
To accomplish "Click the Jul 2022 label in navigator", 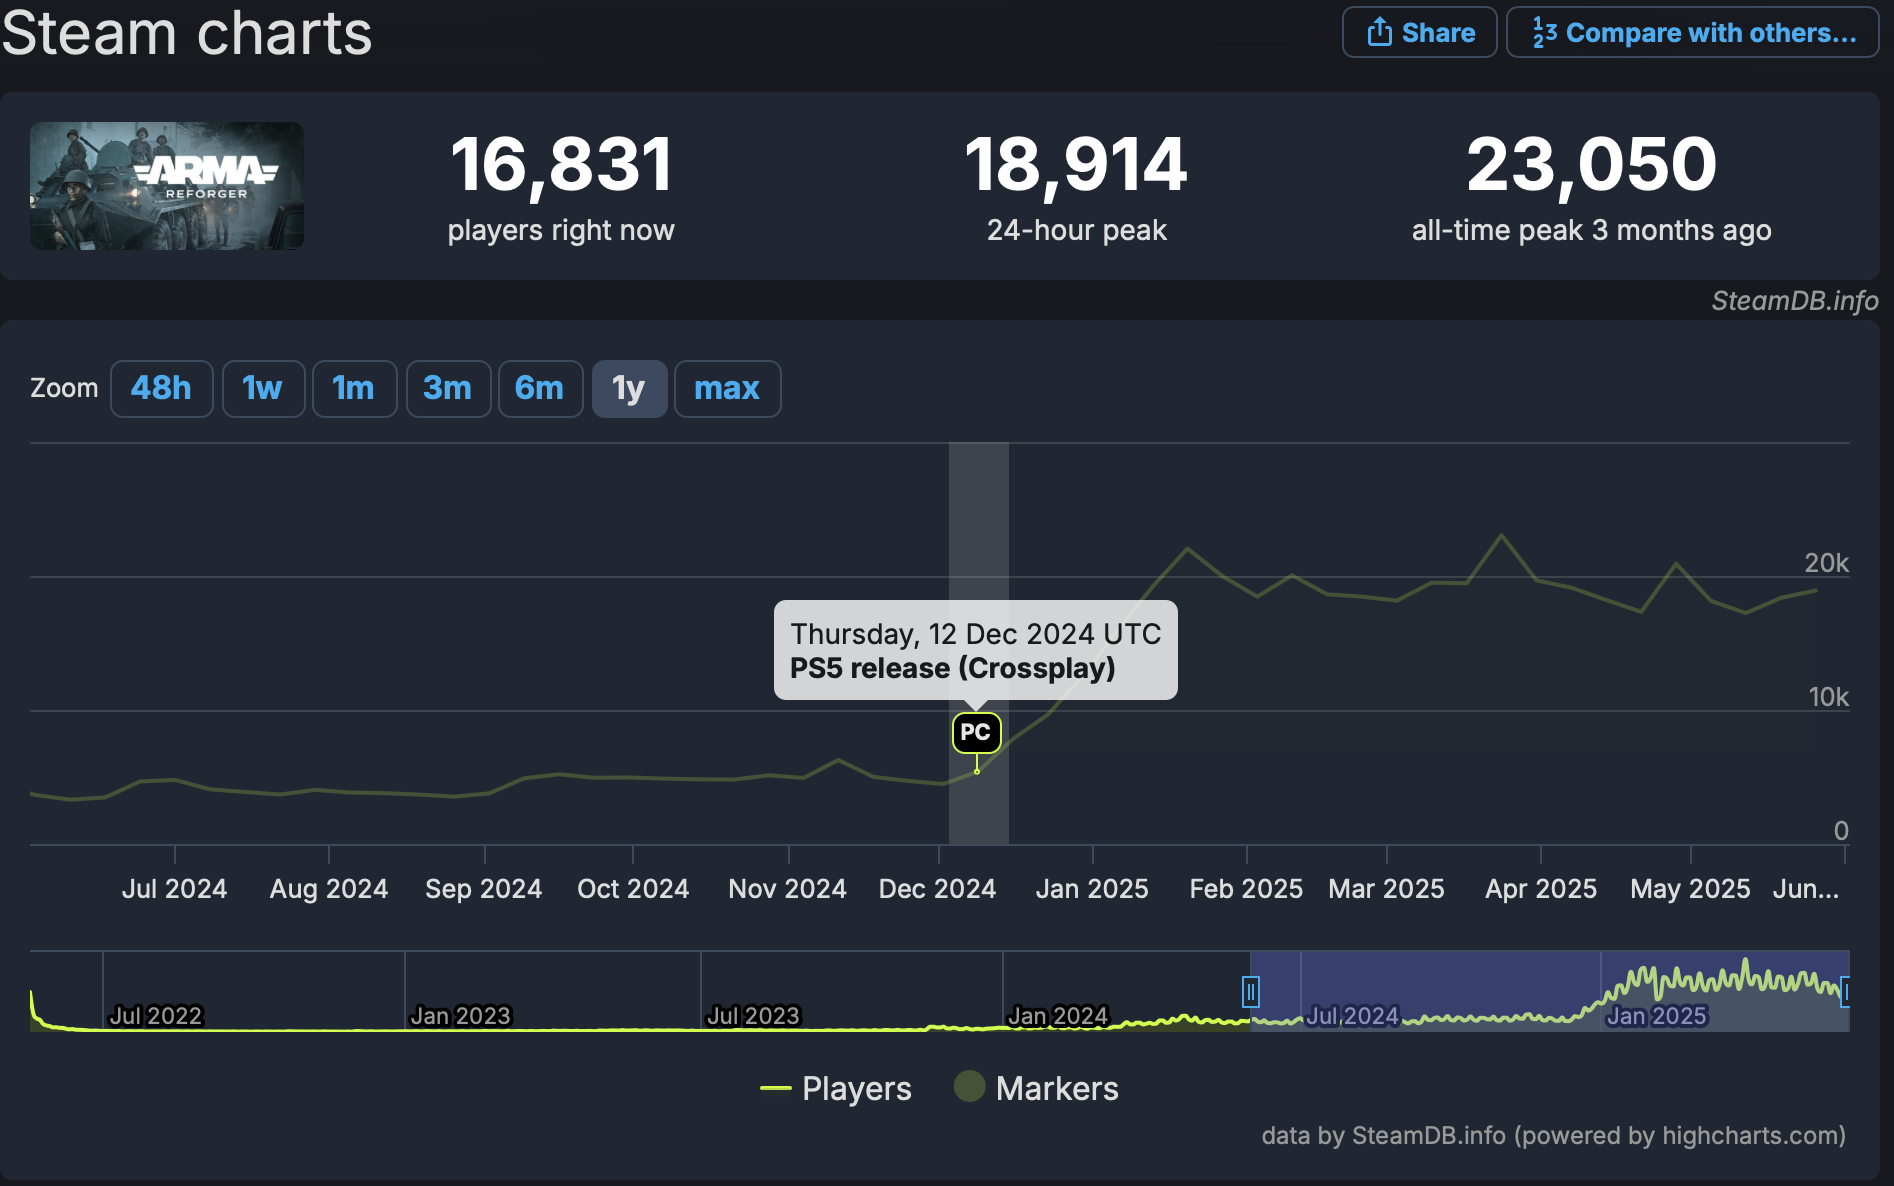I will pos(156,1016).
